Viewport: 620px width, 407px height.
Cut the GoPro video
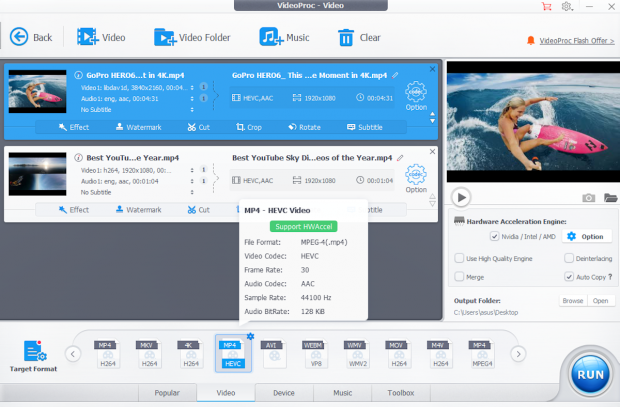[198, 127]
